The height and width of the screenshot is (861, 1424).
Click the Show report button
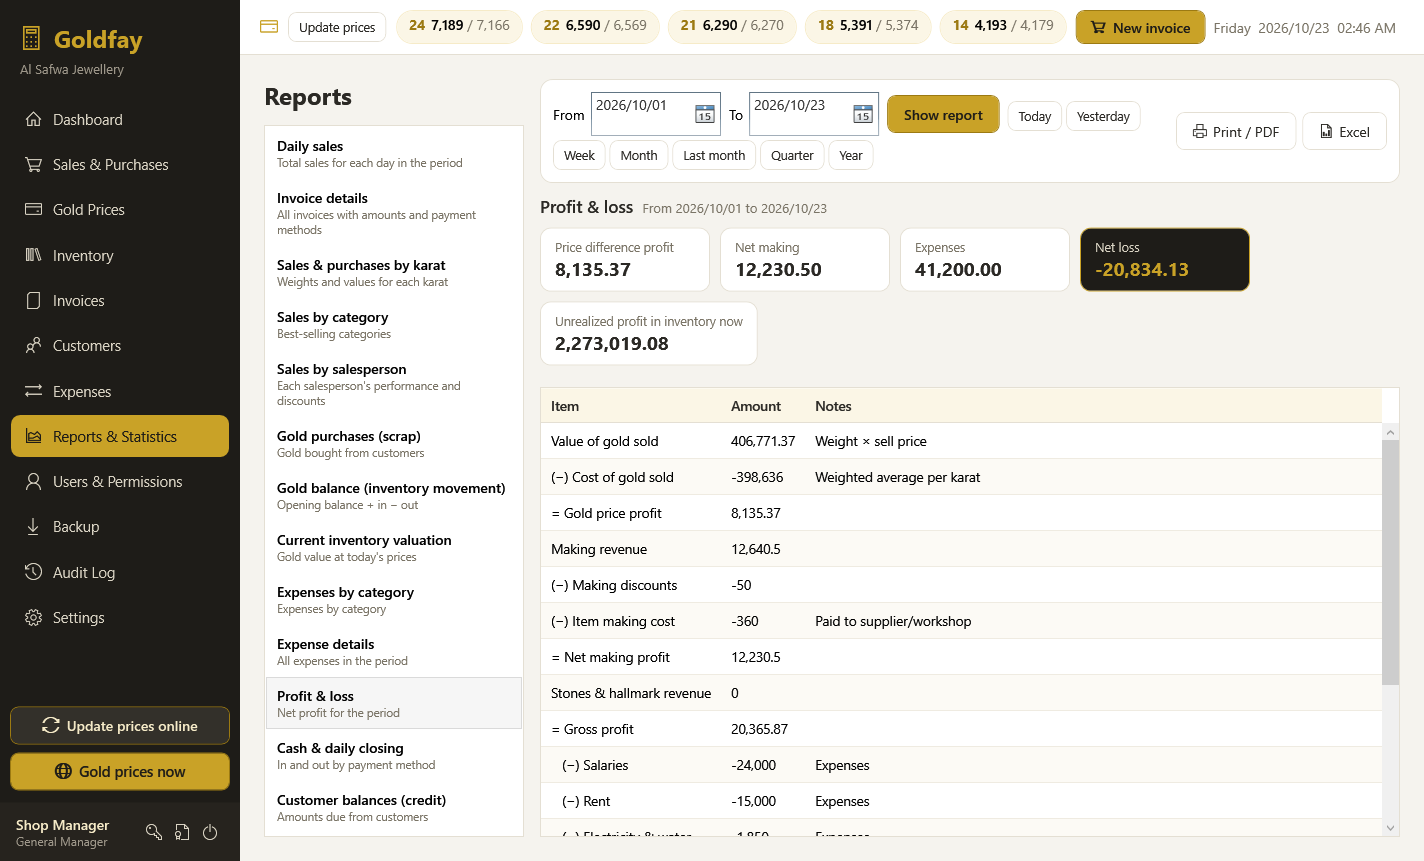tap(943, 115)
